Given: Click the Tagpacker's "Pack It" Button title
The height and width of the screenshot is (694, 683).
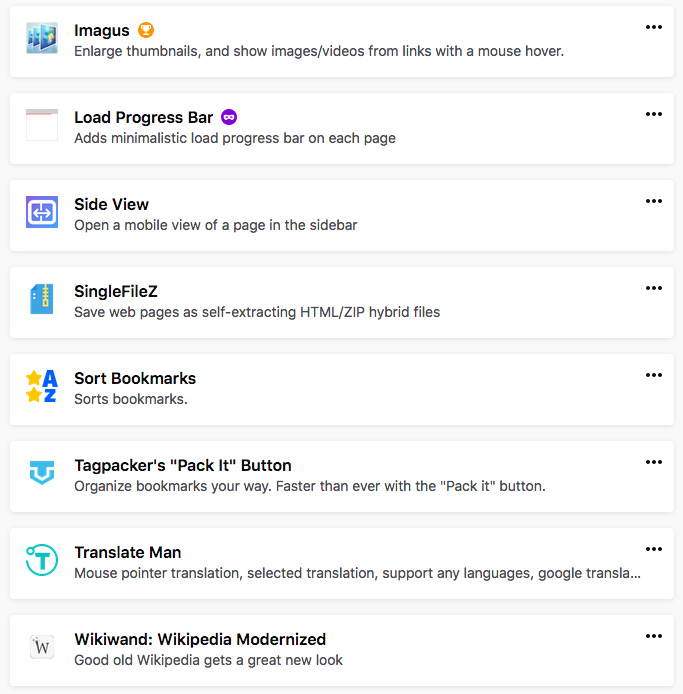Looking at the screenshot, I should 183,466.
